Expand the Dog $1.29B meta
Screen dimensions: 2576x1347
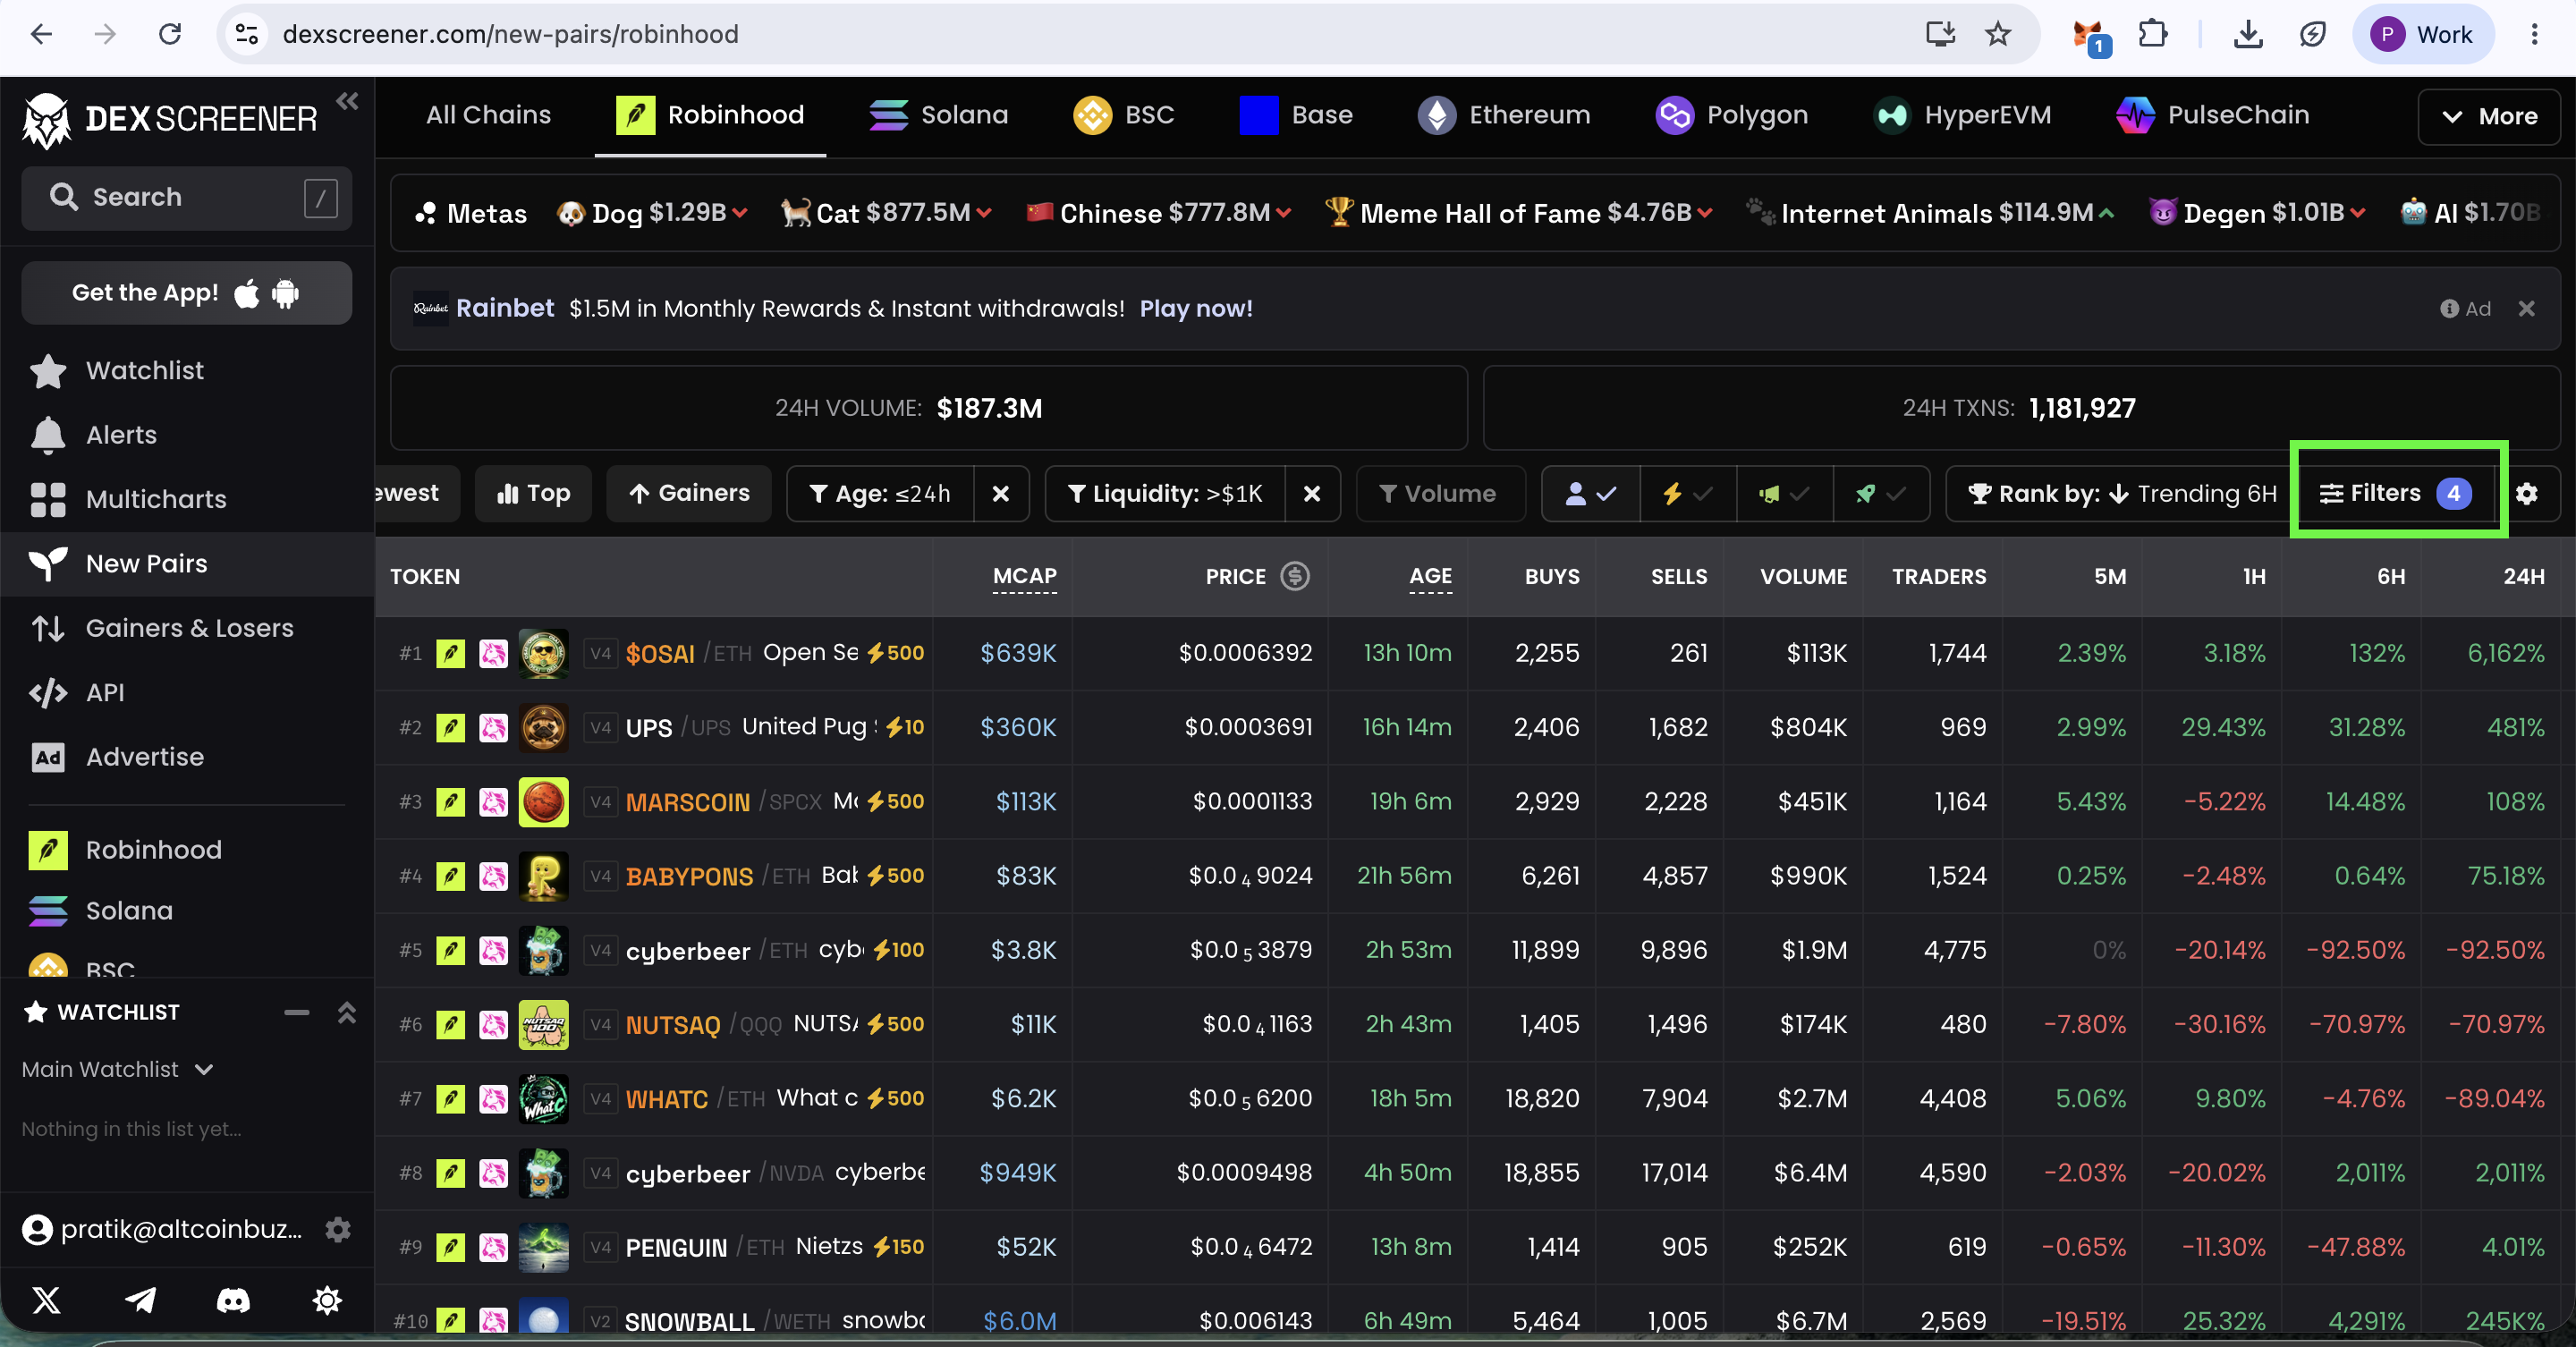652,213
